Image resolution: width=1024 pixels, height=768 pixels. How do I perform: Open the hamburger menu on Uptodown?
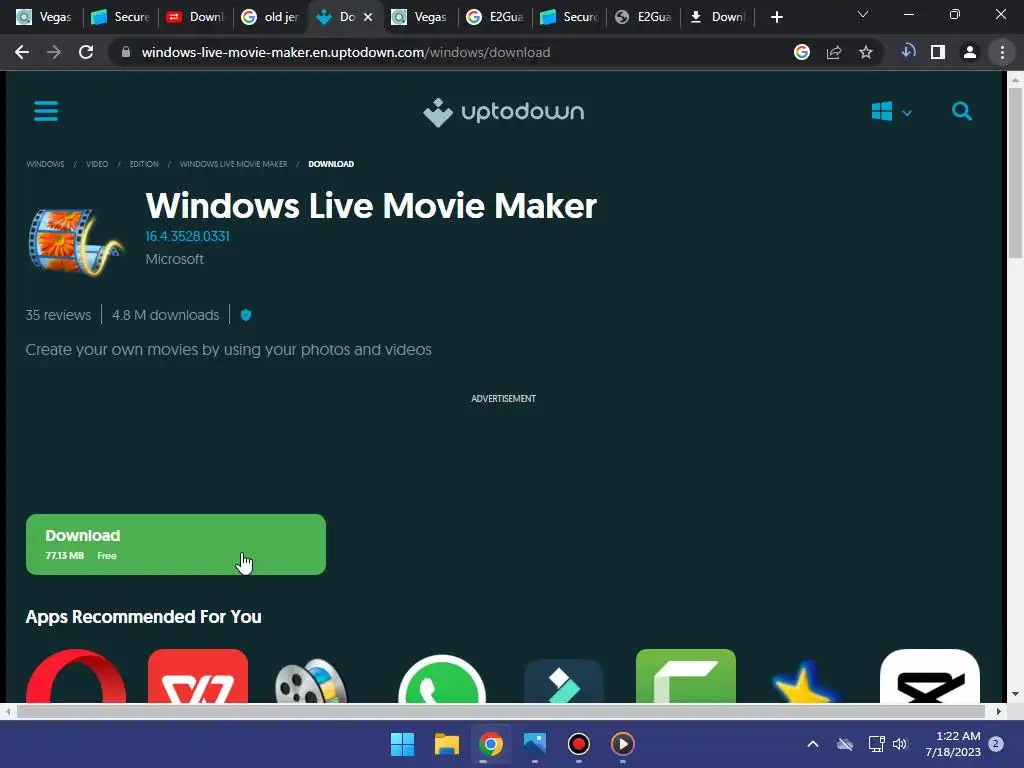pos(46,111)
